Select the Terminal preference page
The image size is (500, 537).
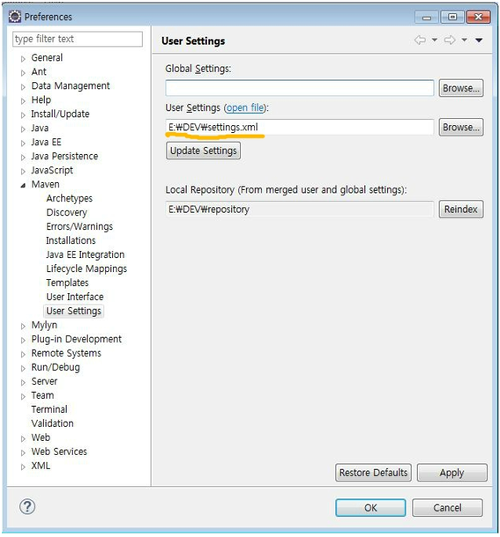point(49,409)
